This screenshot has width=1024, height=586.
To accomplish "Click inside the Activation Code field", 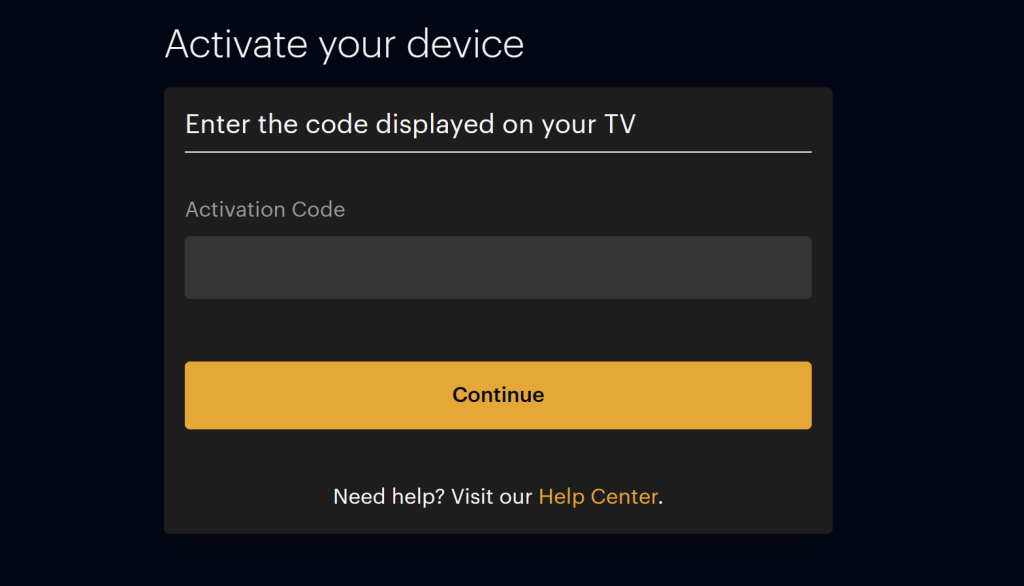I will coord(497,267).
